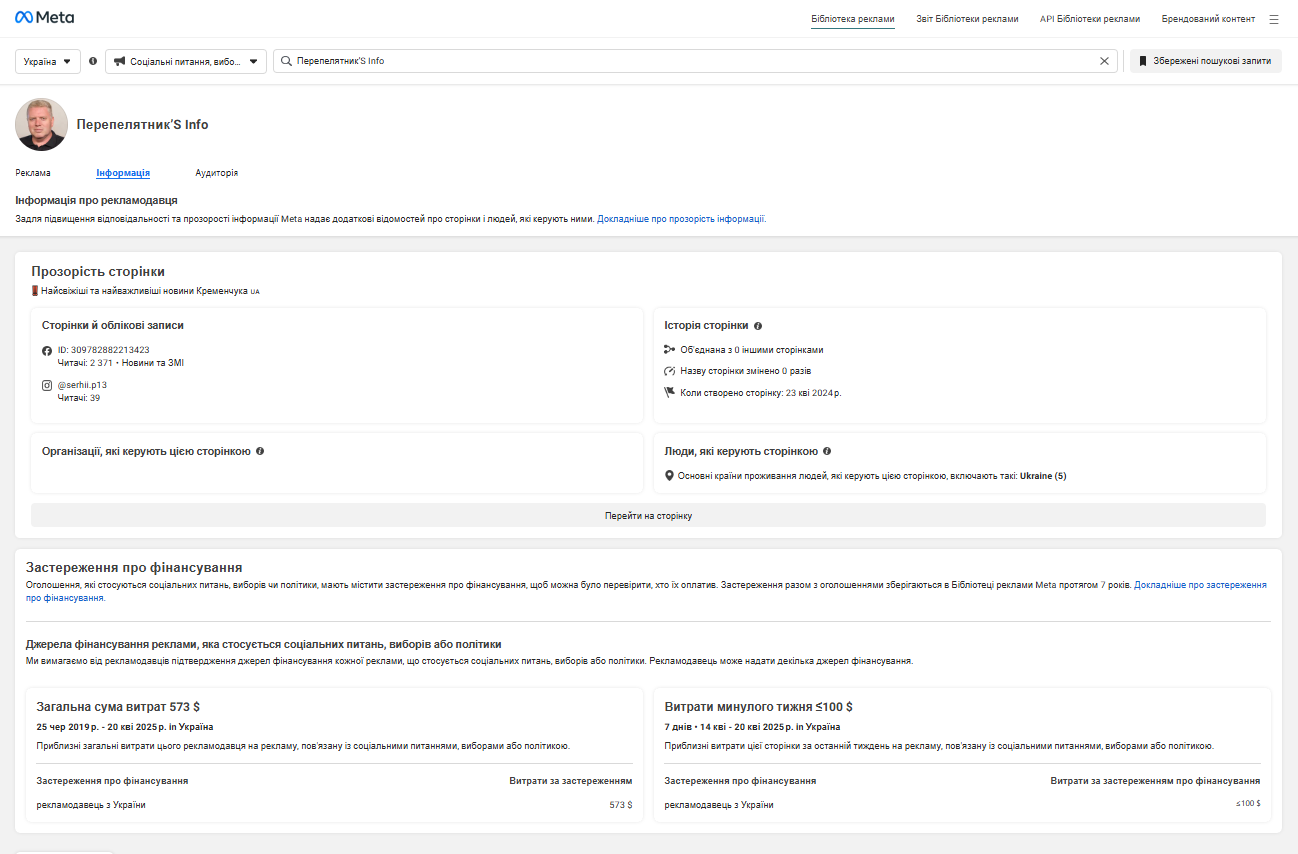Click the magnifier search icon

coord(287,61)
